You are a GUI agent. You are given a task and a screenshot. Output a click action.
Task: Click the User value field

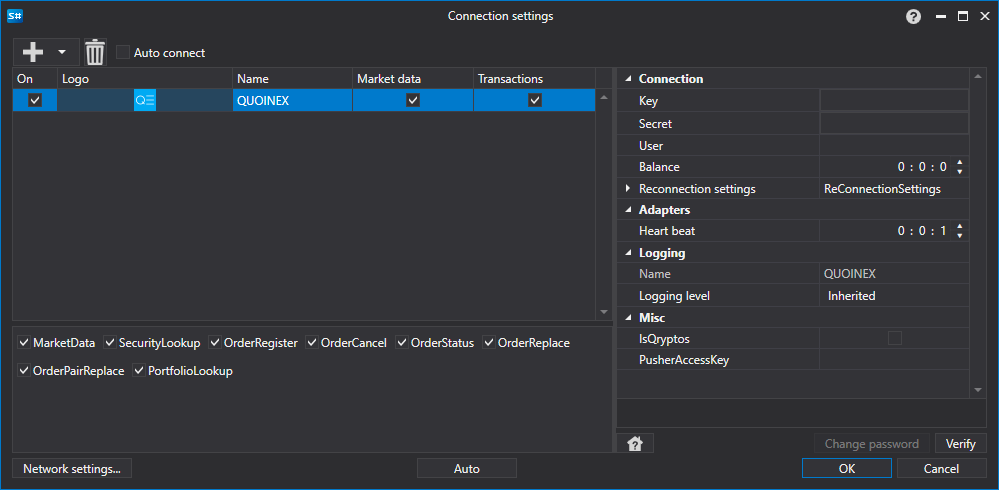pos(894,145)
